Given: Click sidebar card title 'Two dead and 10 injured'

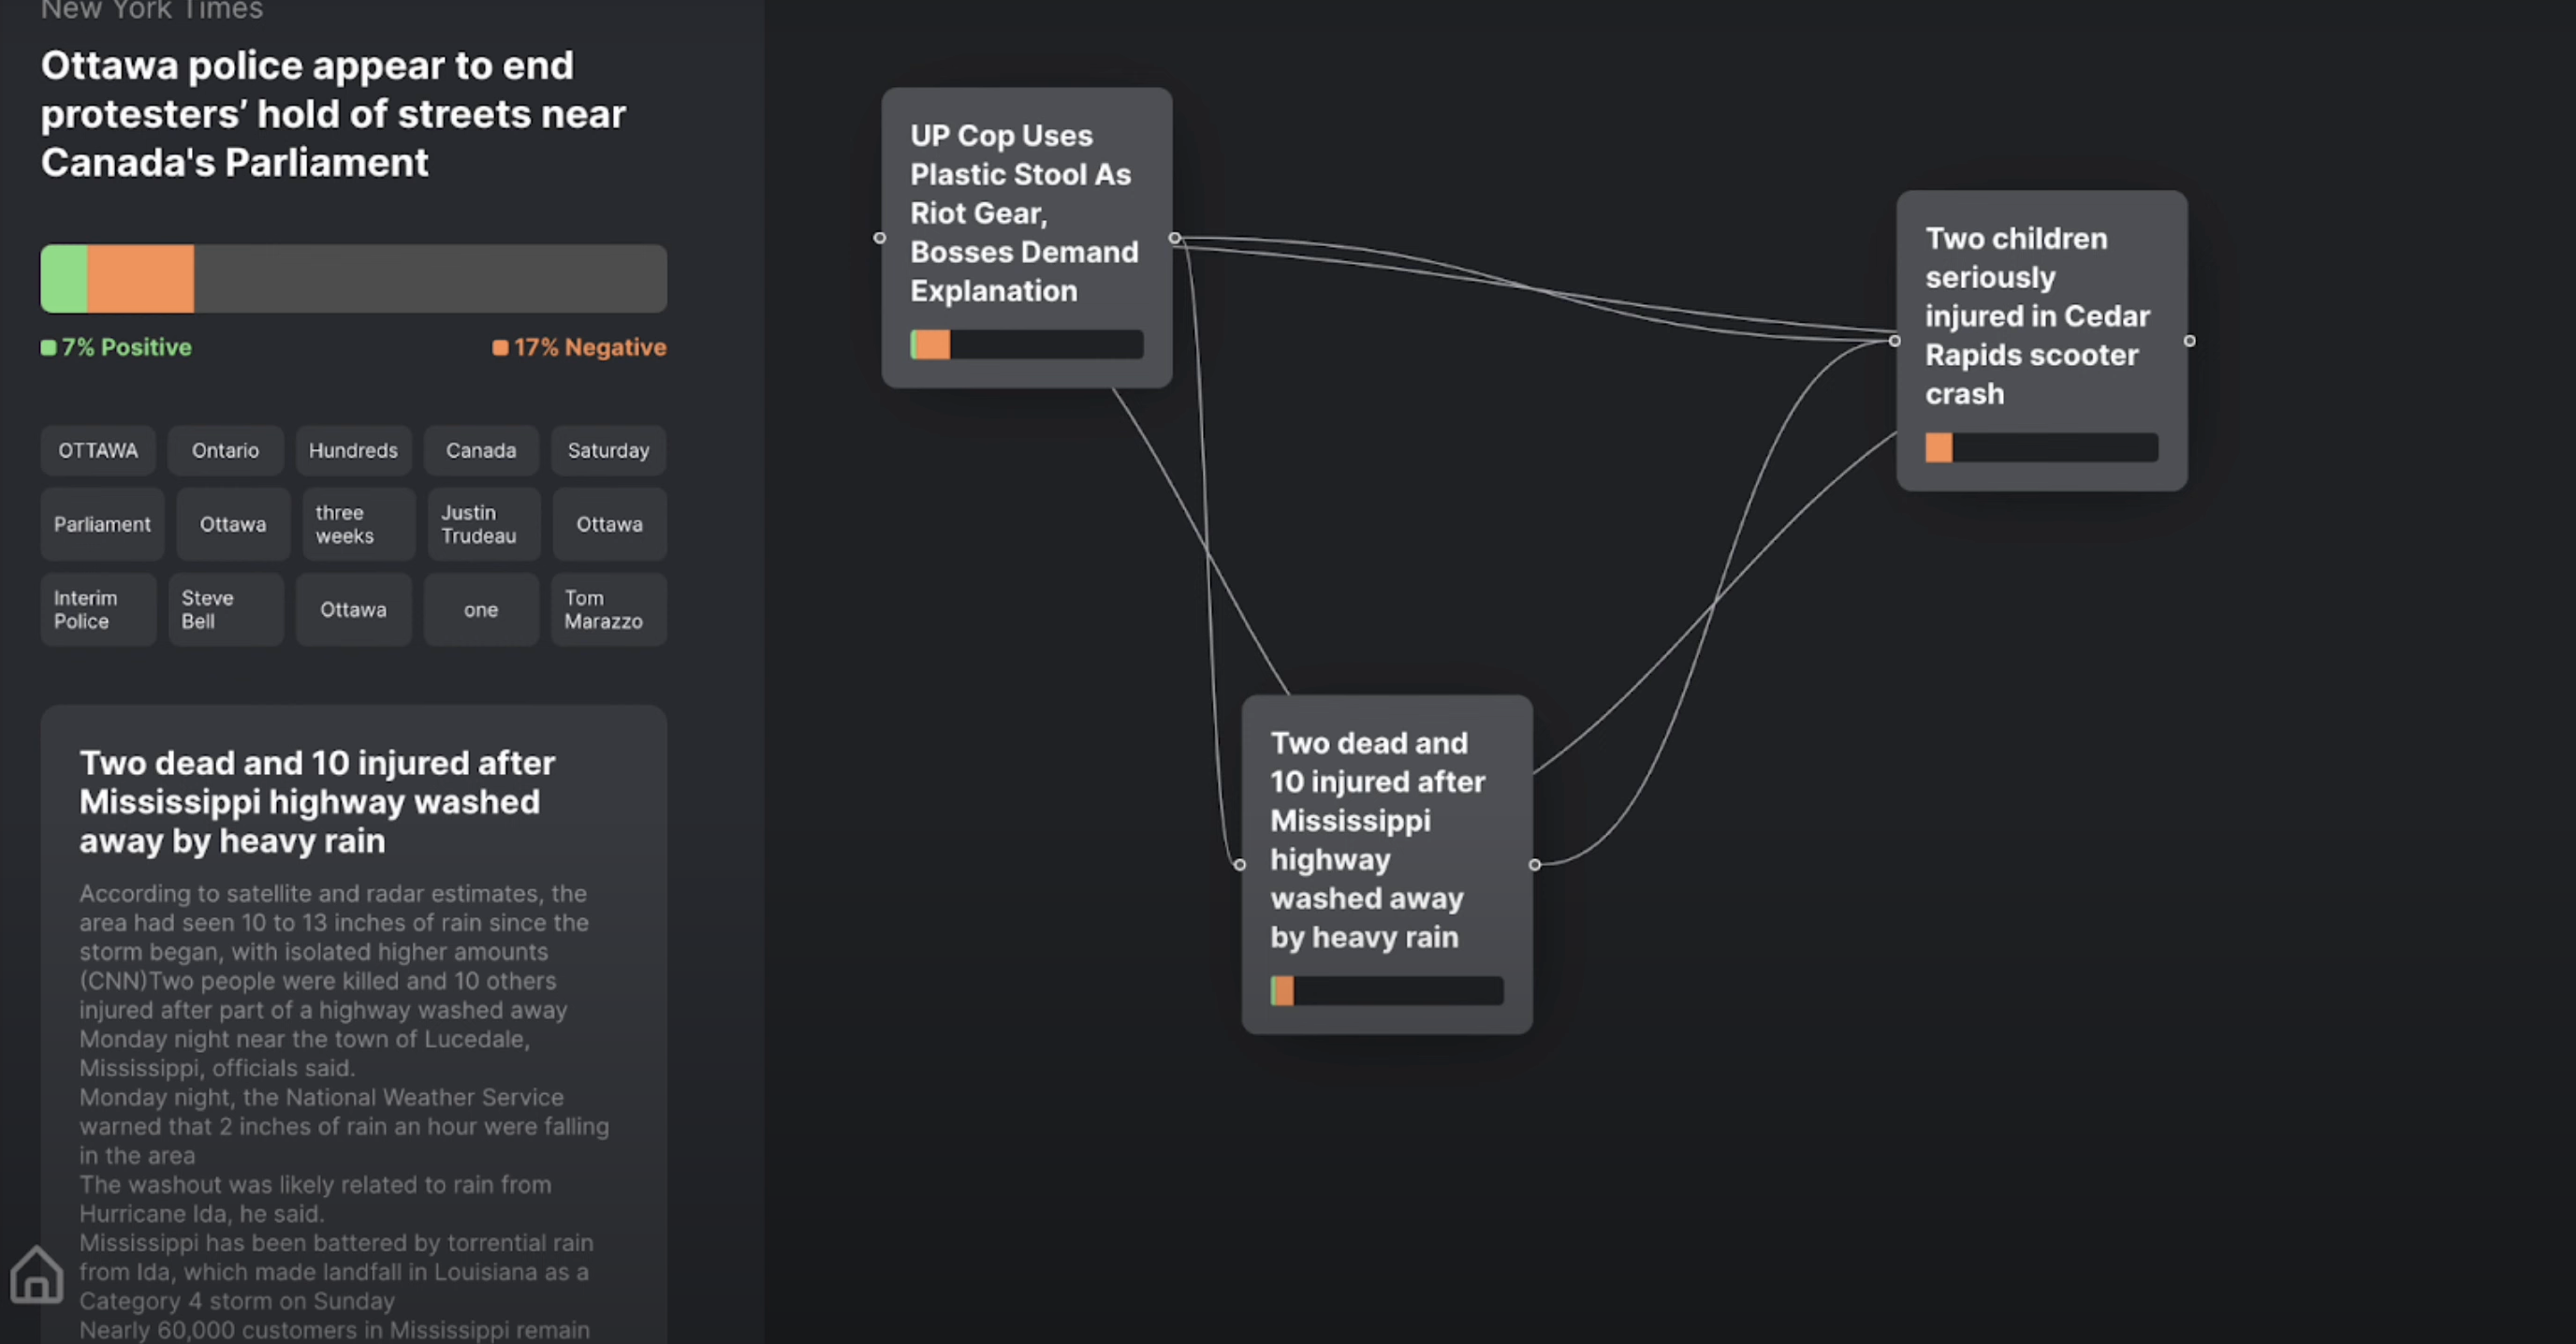Looking at the screenshot, I should pos(317,802).
